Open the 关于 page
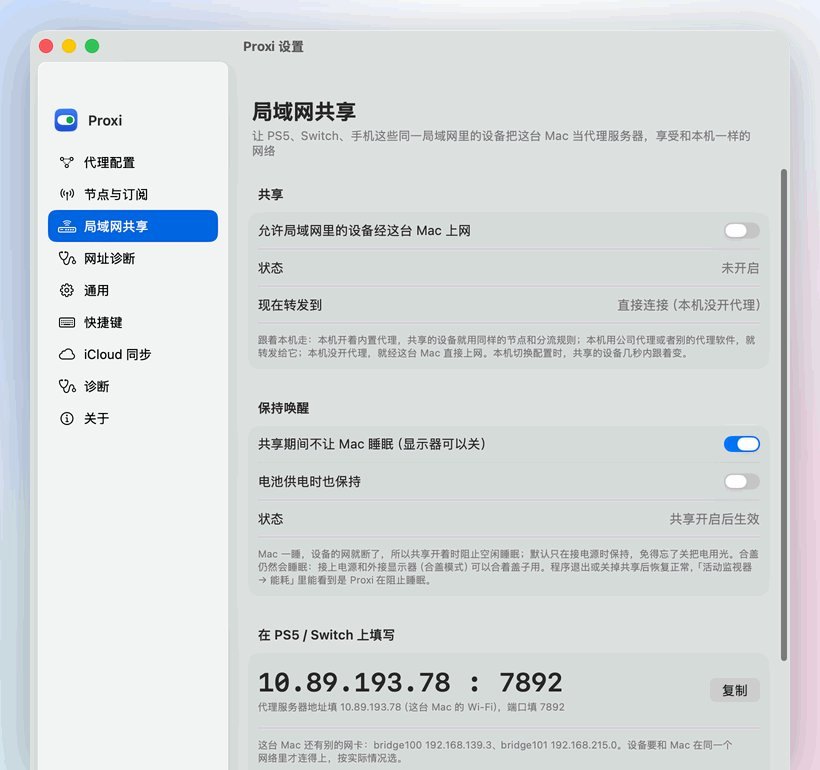 click(133, 418)
